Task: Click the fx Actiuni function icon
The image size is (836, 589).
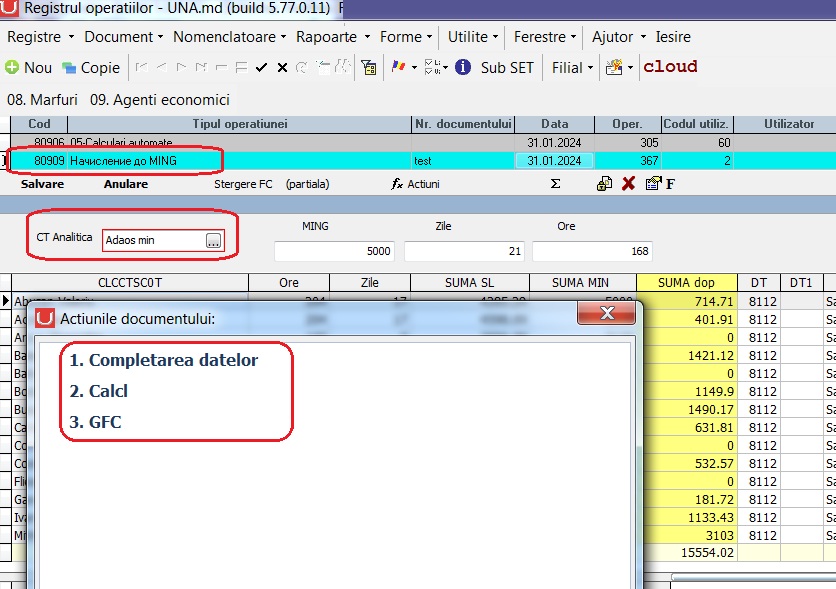Action: tap(415, 184)
